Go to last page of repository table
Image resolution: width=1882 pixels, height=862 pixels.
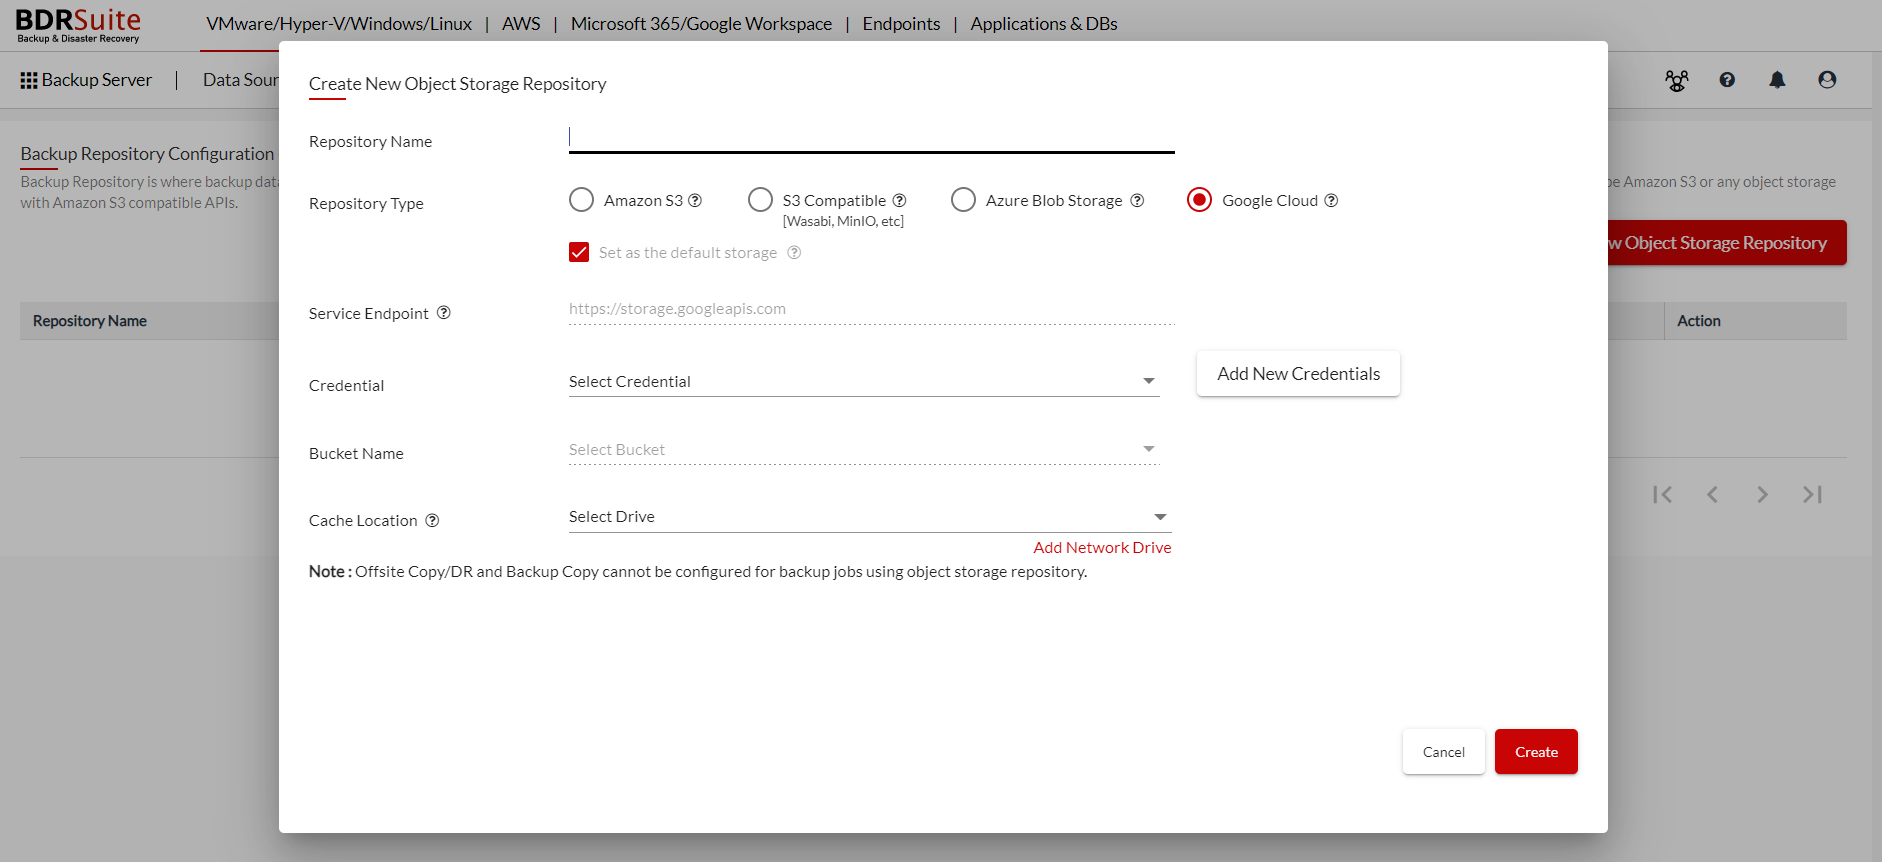coord(1812,494)
